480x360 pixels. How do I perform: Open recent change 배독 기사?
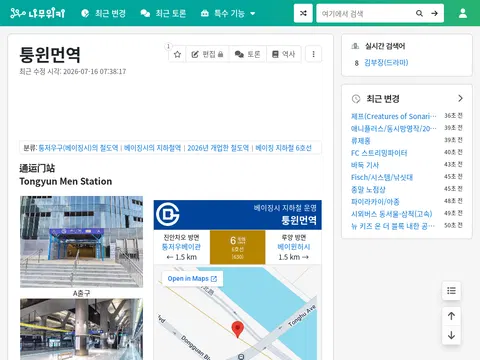coord(365,165)
